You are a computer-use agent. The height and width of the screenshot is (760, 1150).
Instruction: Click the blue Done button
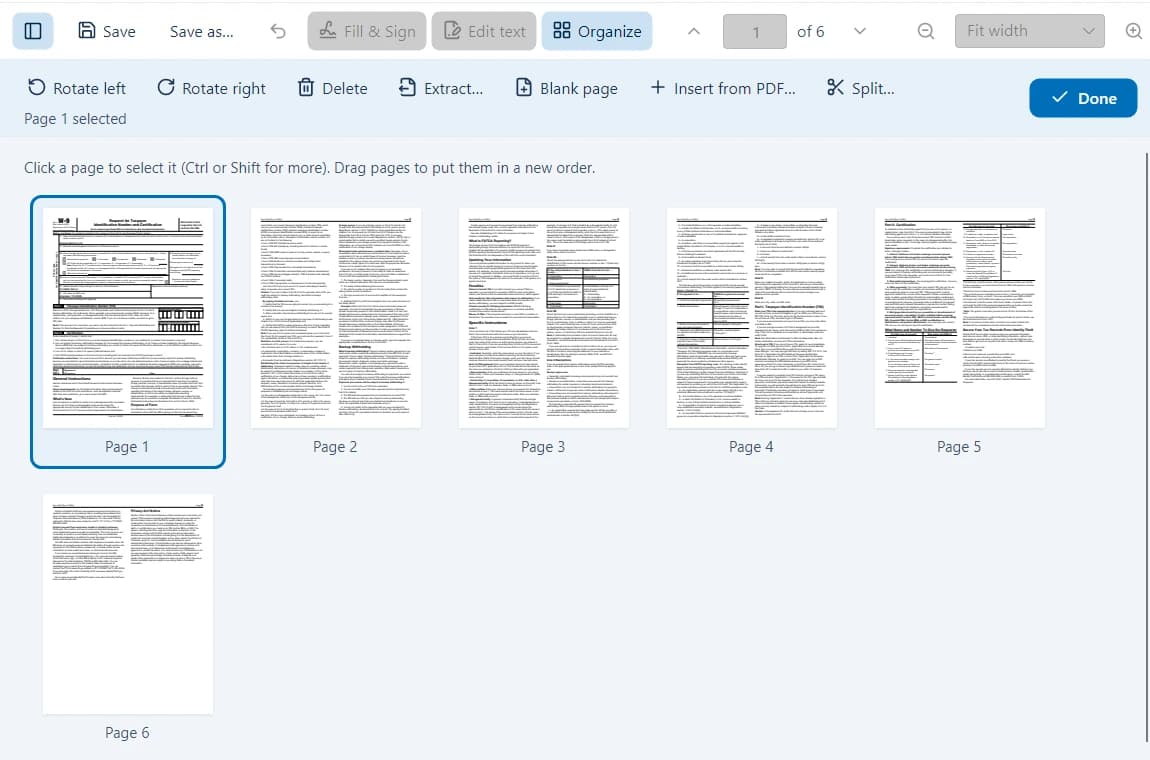point(1083,98)
